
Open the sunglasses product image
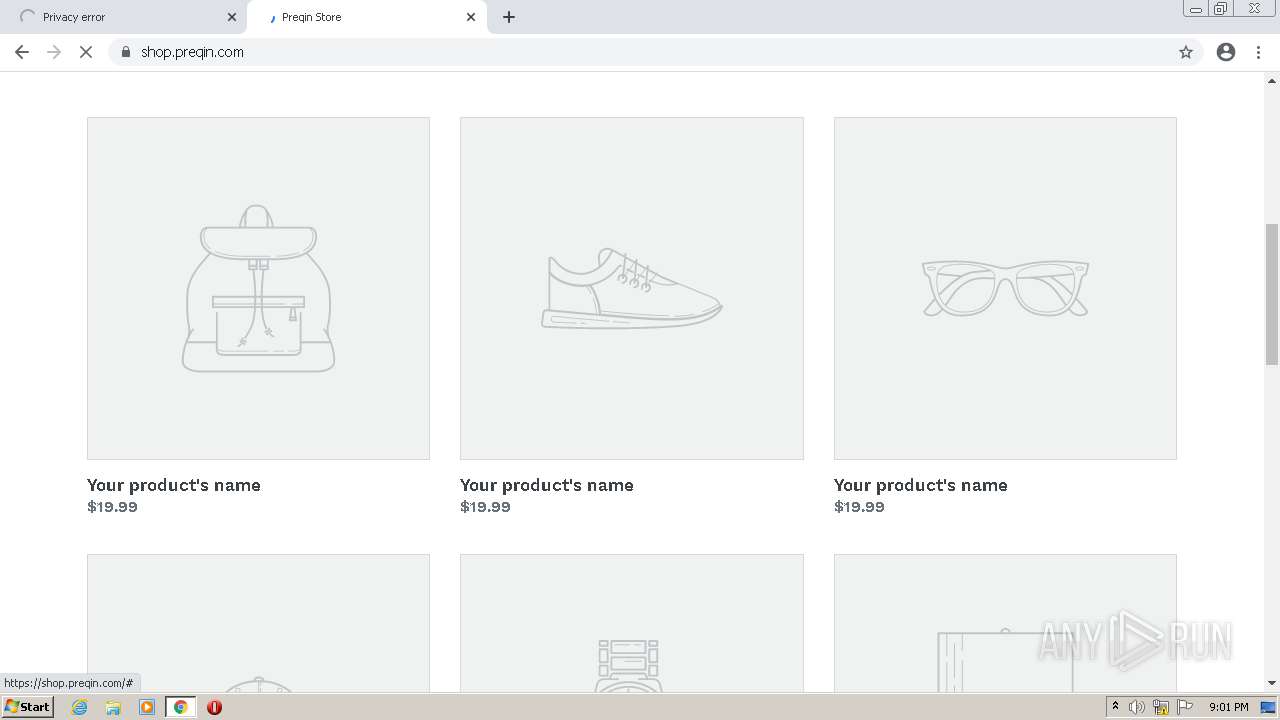pos(1005,288)
